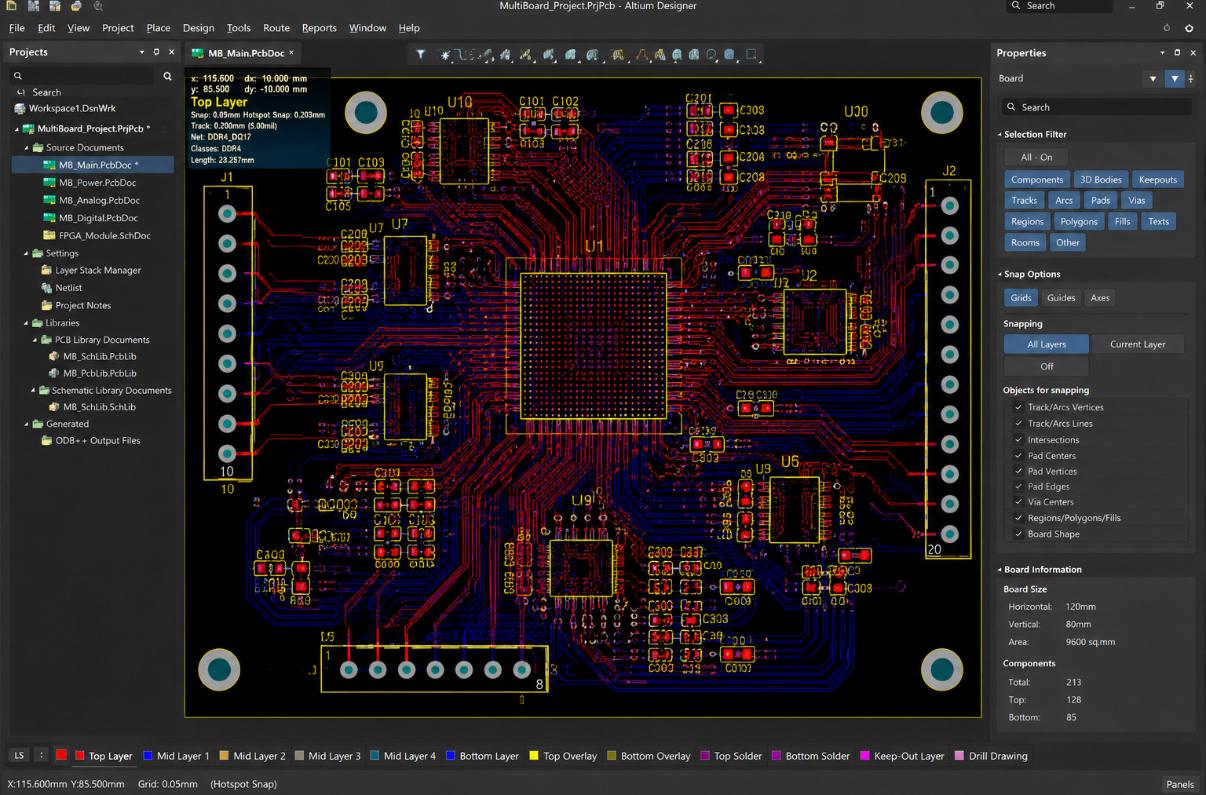Toggle the Polygons selection filter button
This screenshot has height=795, width=1206.
(1079, 221)
